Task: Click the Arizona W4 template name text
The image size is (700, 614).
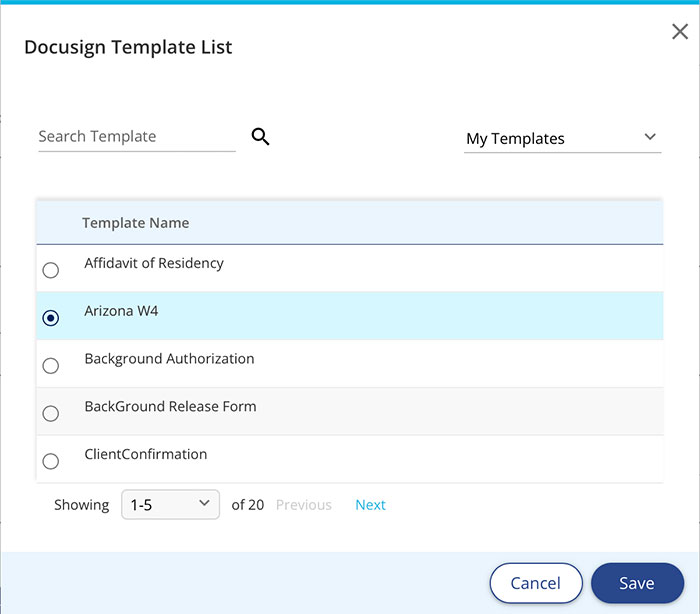Action: [x=121, y=311]
